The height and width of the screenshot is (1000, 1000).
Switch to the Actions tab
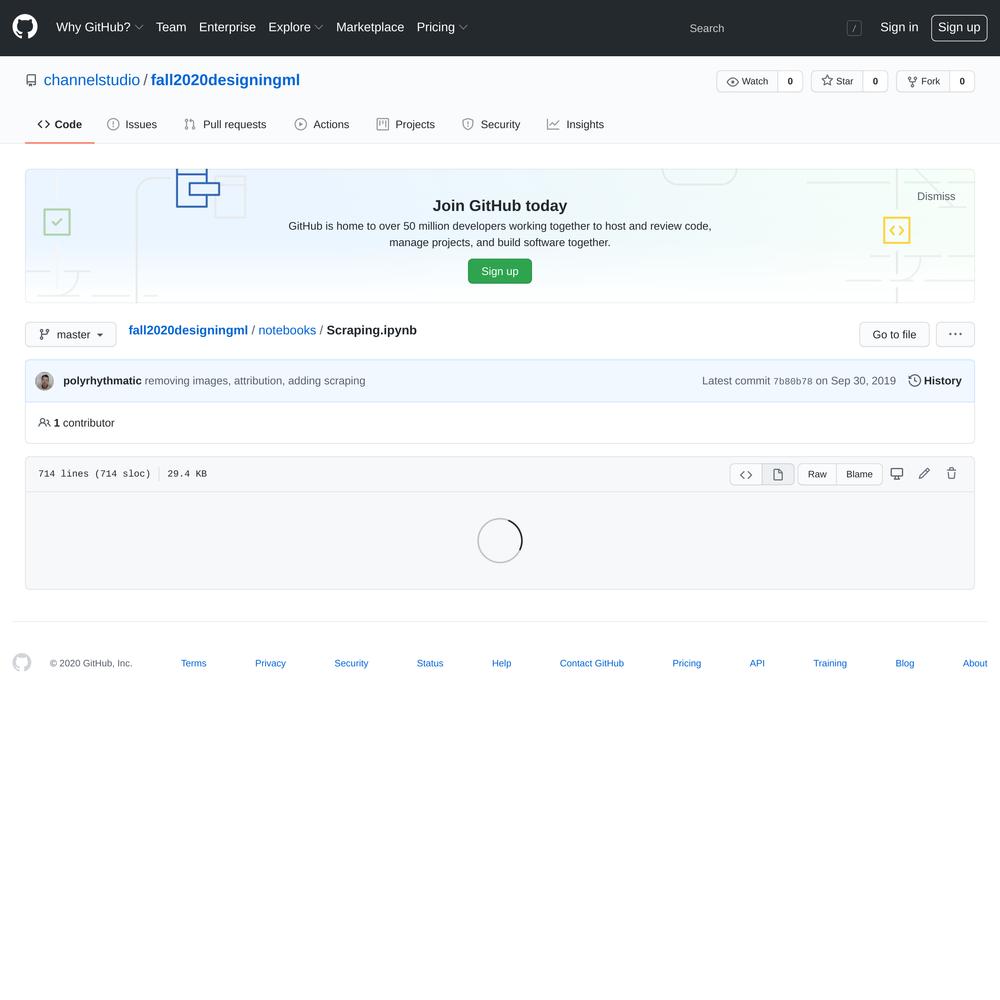[322, 124]
